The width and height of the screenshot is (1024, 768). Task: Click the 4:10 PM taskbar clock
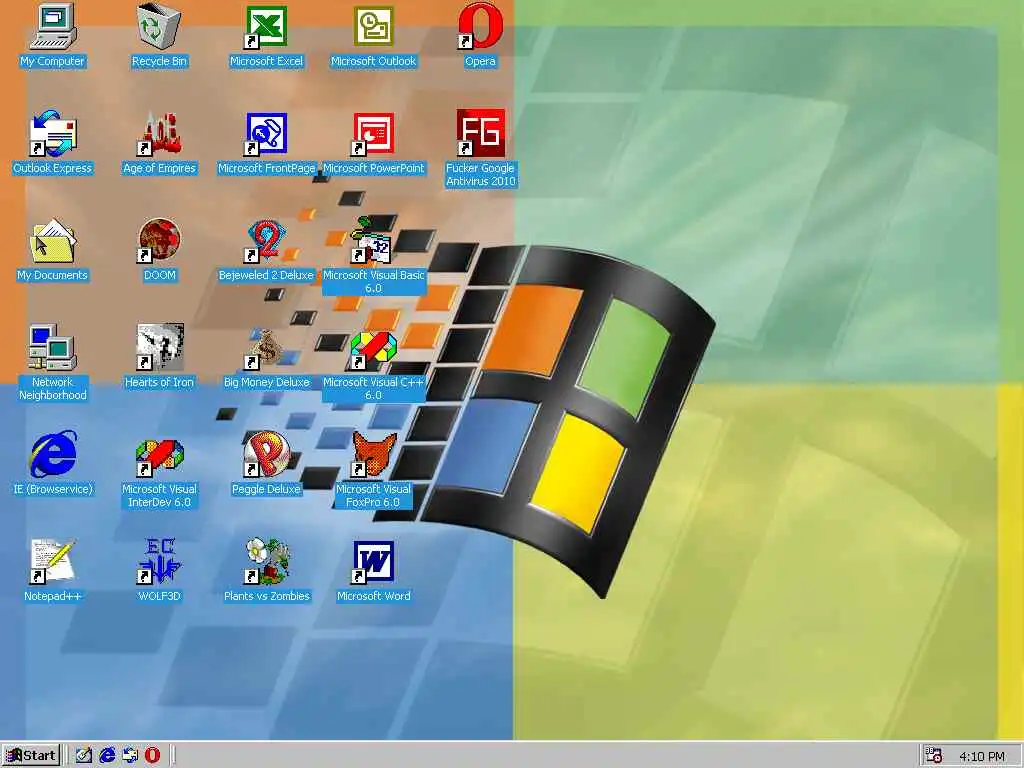(982, 757)
